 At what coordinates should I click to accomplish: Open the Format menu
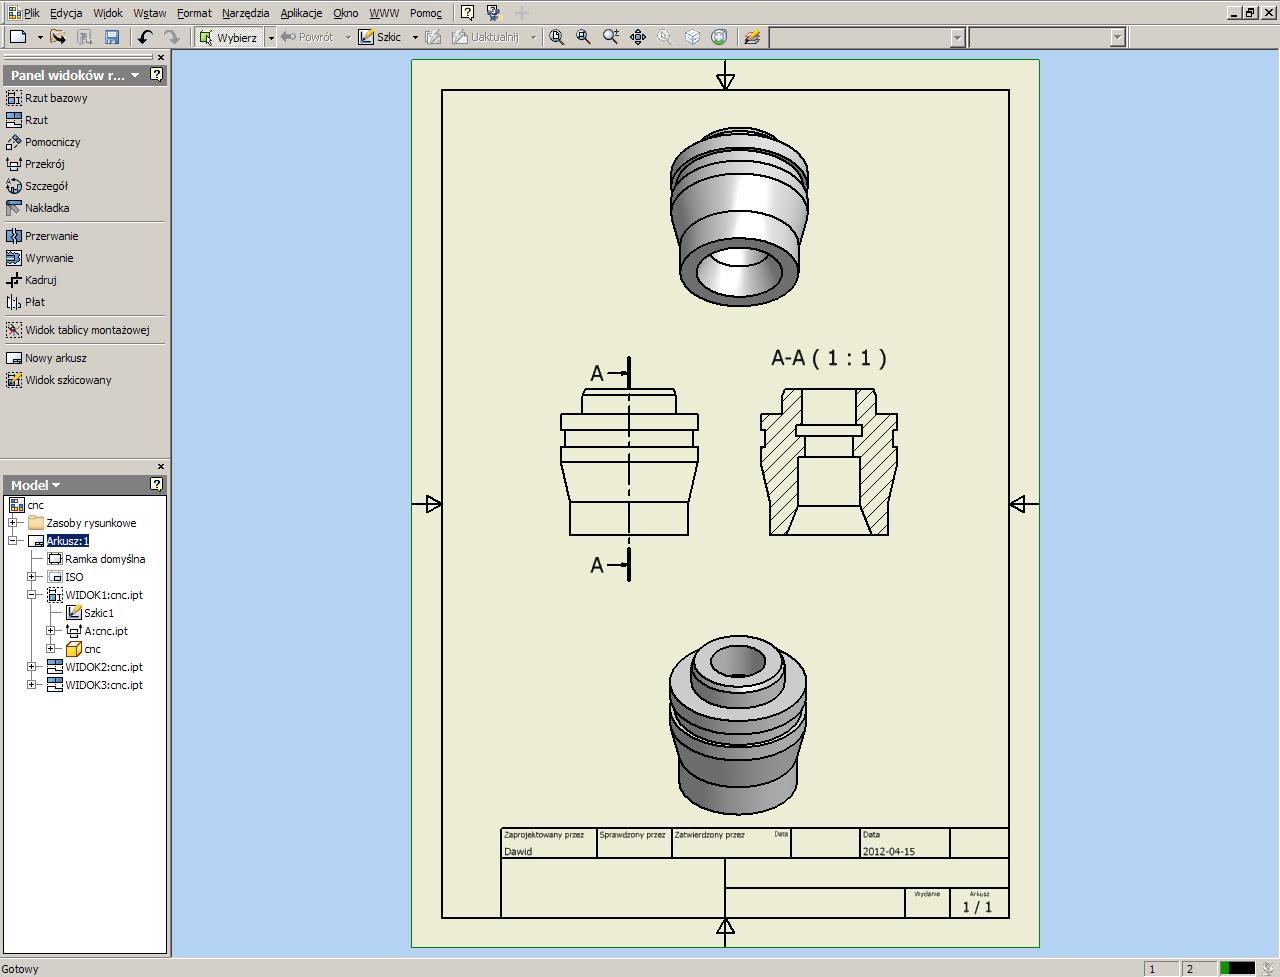[194, 13]
